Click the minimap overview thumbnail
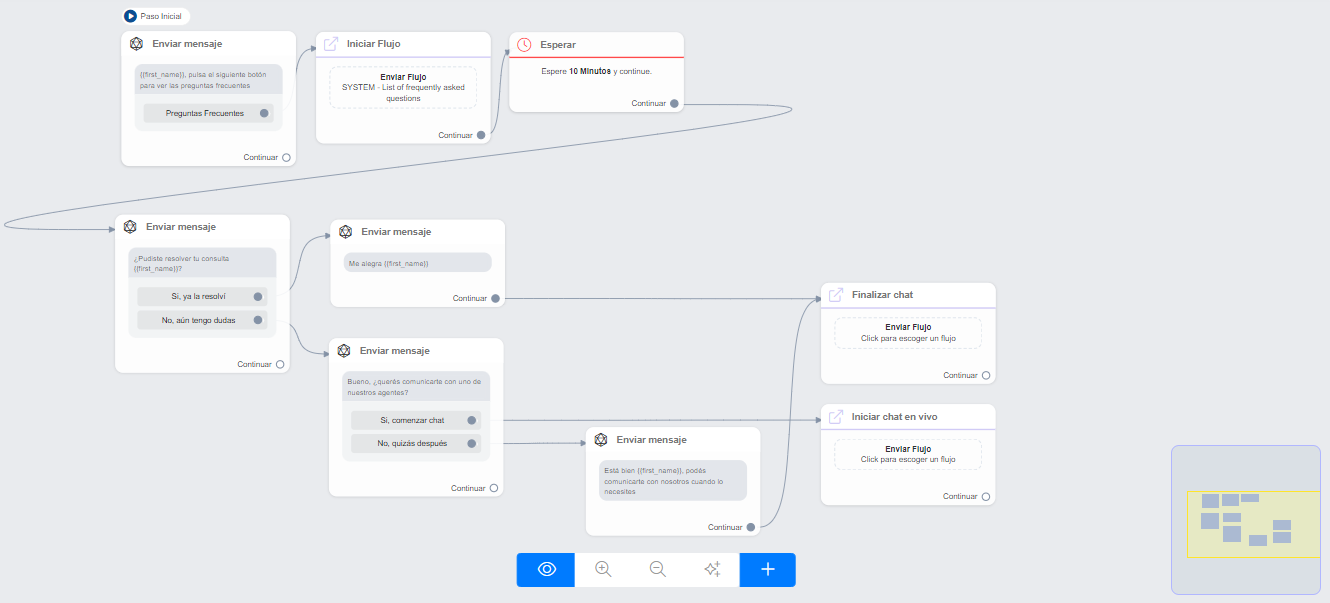Image resolution: width=1330 pixels, height=603 pixels. click(1245, 520)
